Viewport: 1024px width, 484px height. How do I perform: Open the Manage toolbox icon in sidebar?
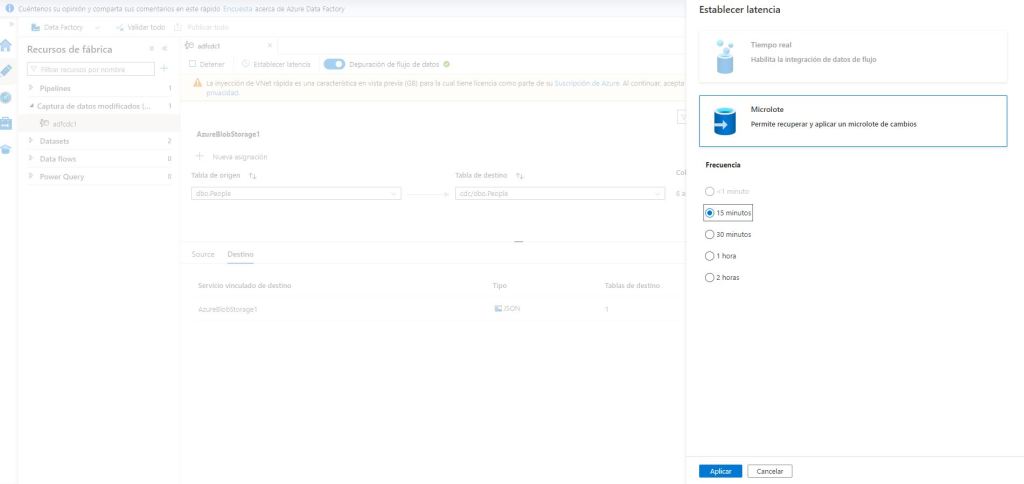point(6,123)
